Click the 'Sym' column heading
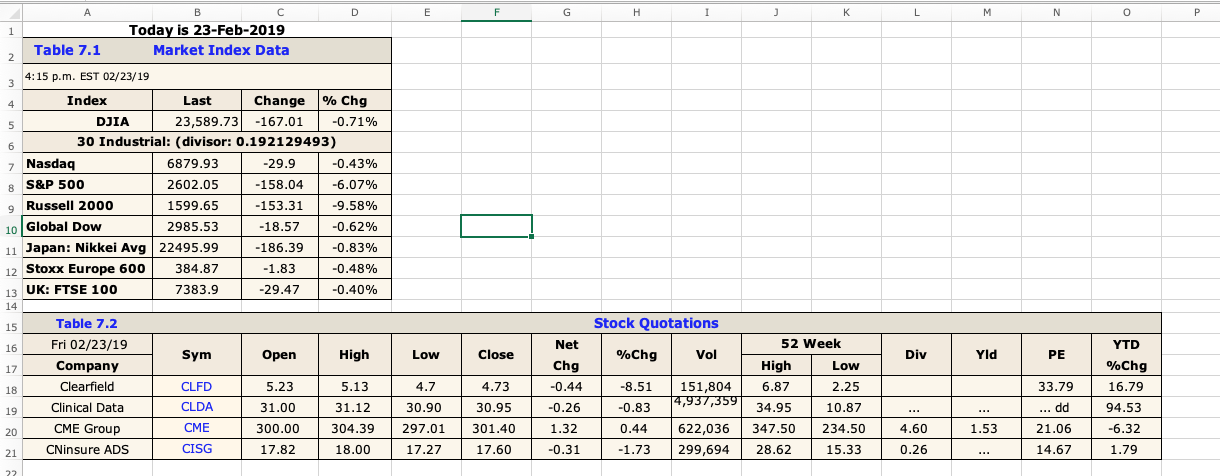Viewport: 1220px width, 476px height. [x=197, y=354]
